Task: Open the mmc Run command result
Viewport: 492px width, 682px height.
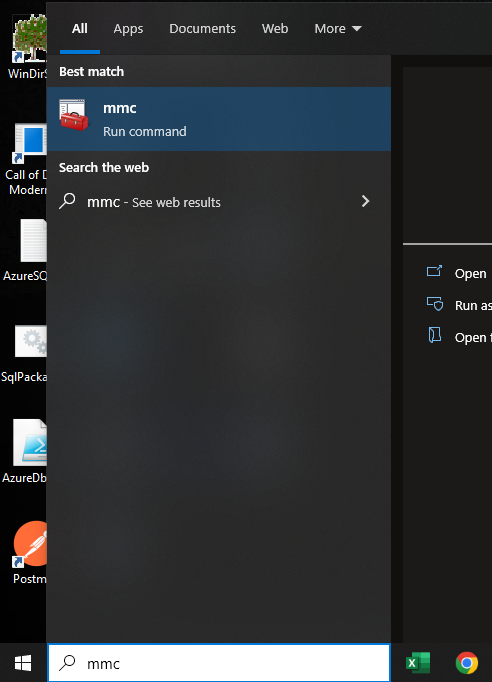Action: (218, 119)
